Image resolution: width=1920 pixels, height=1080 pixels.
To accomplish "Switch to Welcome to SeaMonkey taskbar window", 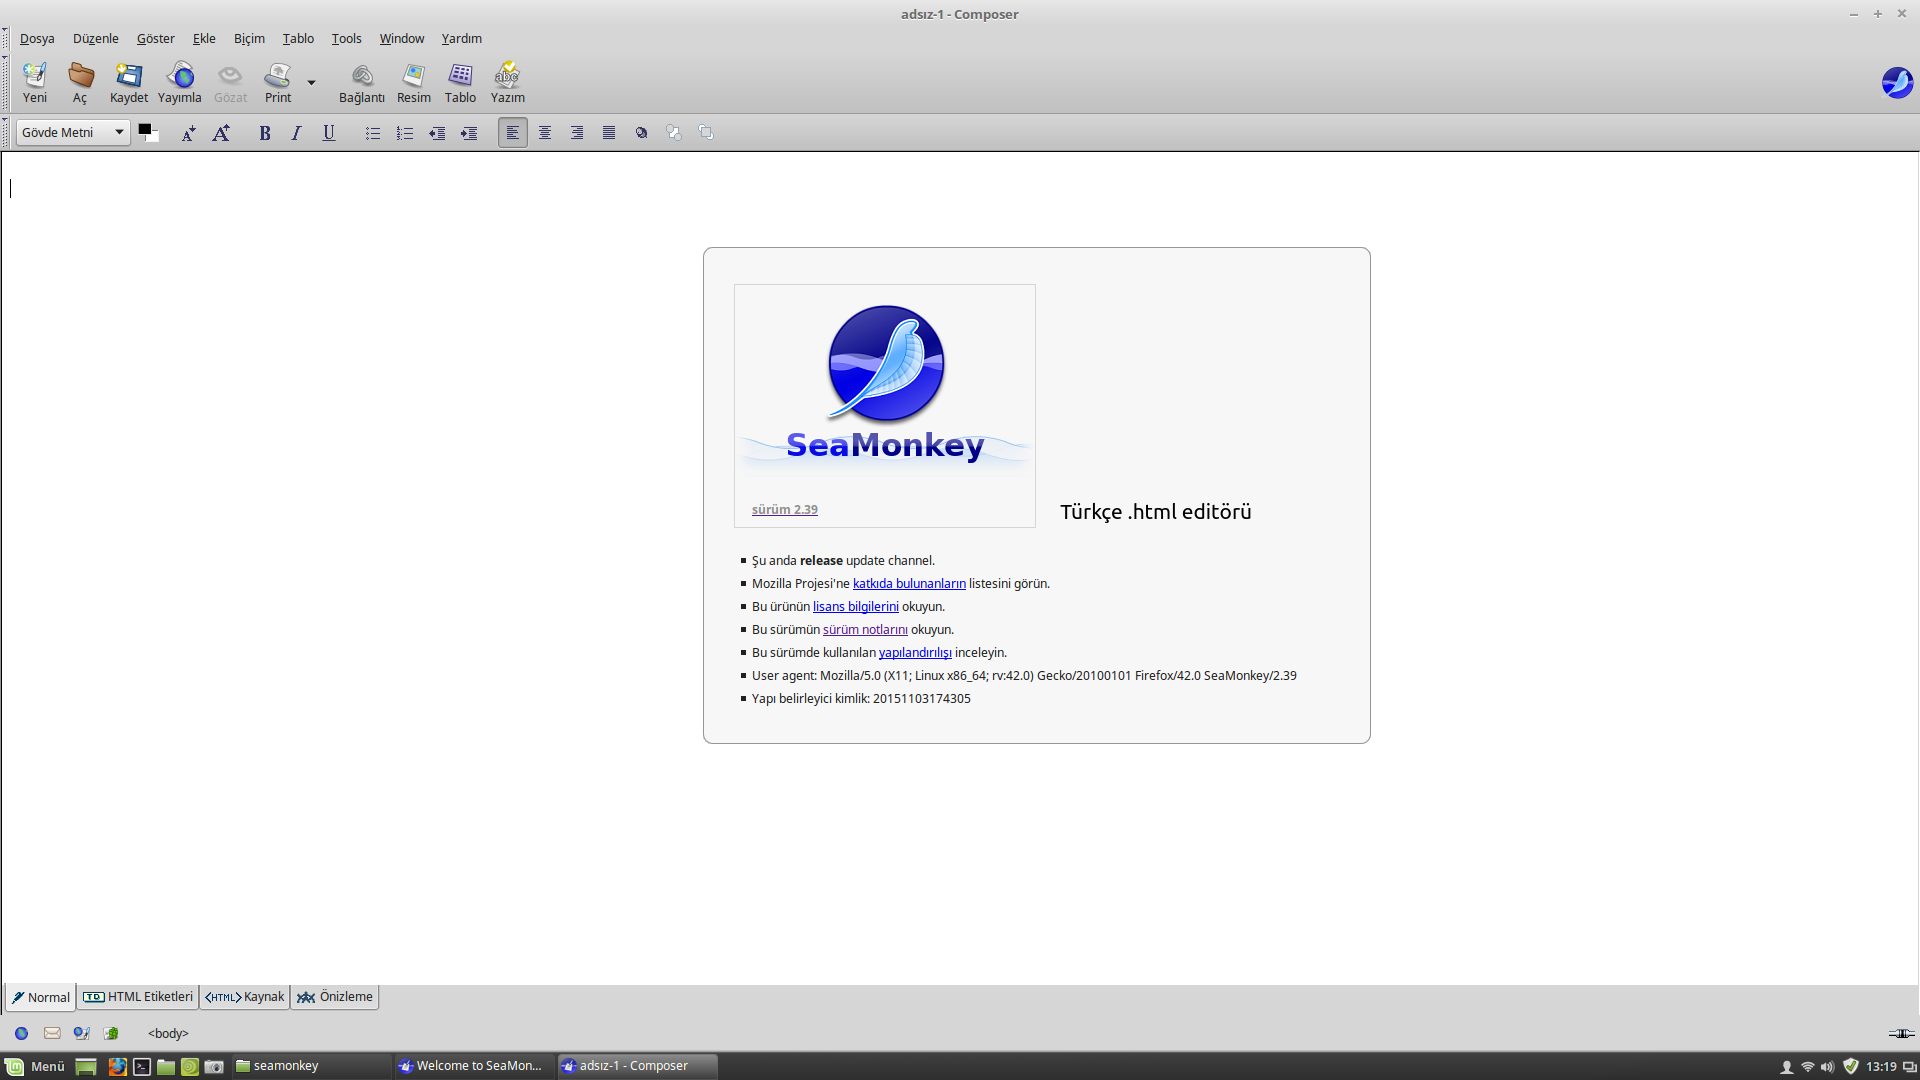I will point(470,1066).
